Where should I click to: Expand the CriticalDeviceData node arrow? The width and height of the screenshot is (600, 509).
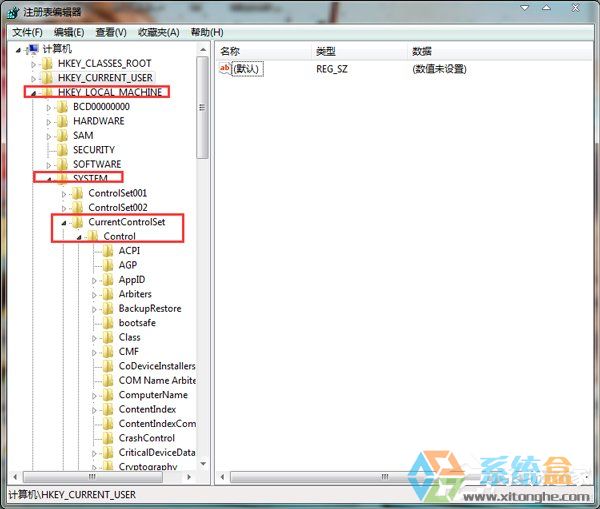click(x=95, y=454)
